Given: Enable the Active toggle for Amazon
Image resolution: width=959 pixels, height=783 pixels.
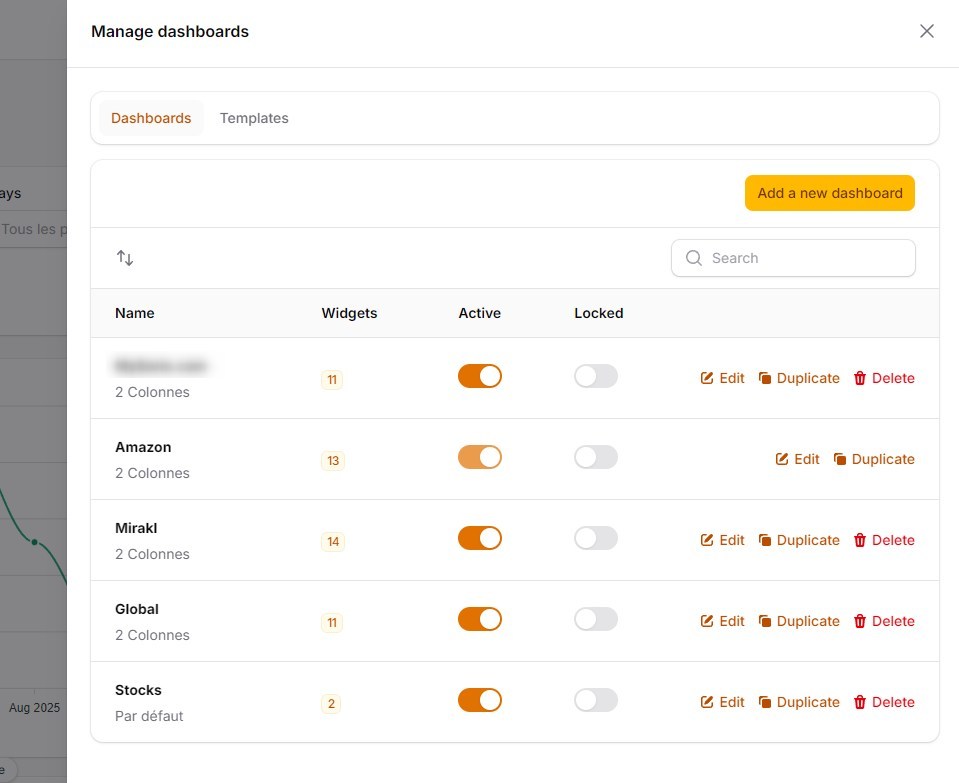Looking at the screenshot, I should (x=480, y=457).
